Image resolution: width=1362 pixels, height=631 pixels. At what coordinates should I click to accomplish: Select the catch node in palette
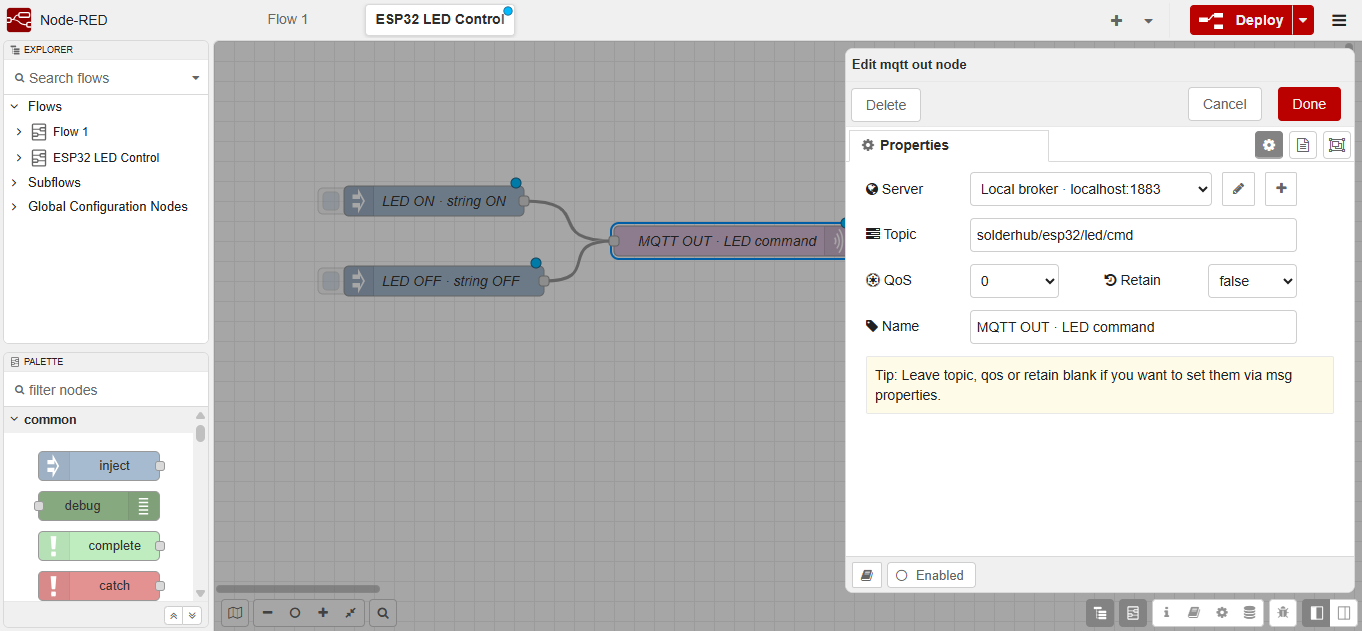99,586
